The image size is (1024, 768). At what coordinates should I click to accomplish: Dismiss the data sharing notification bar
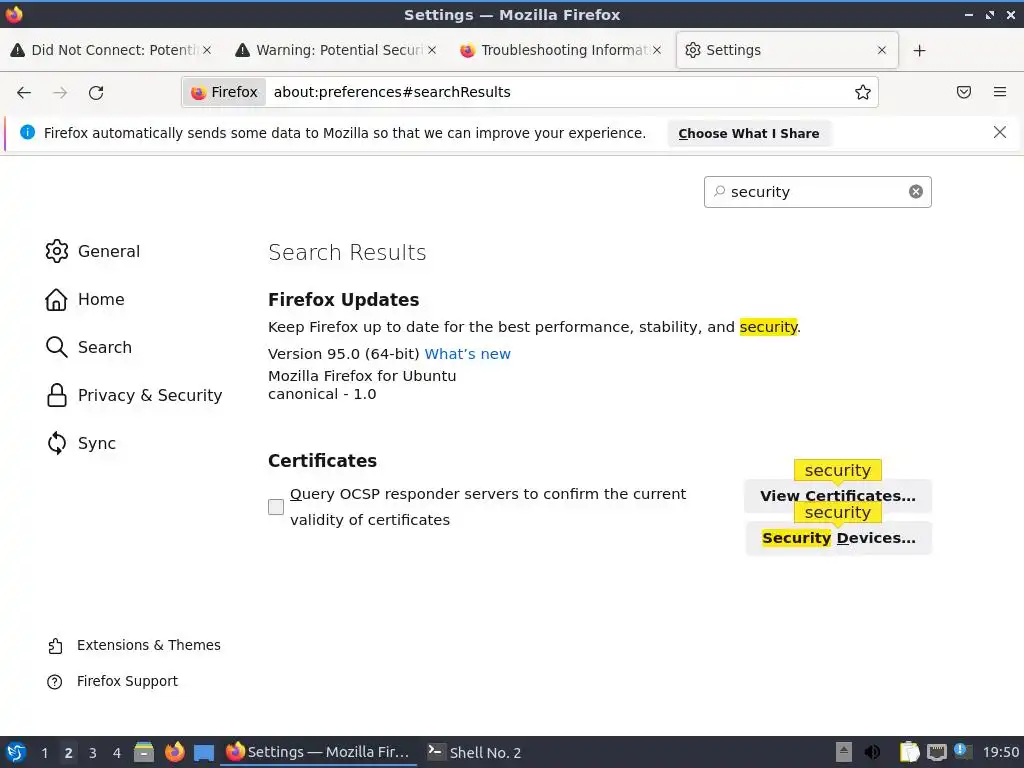(x=1000, y=133)
